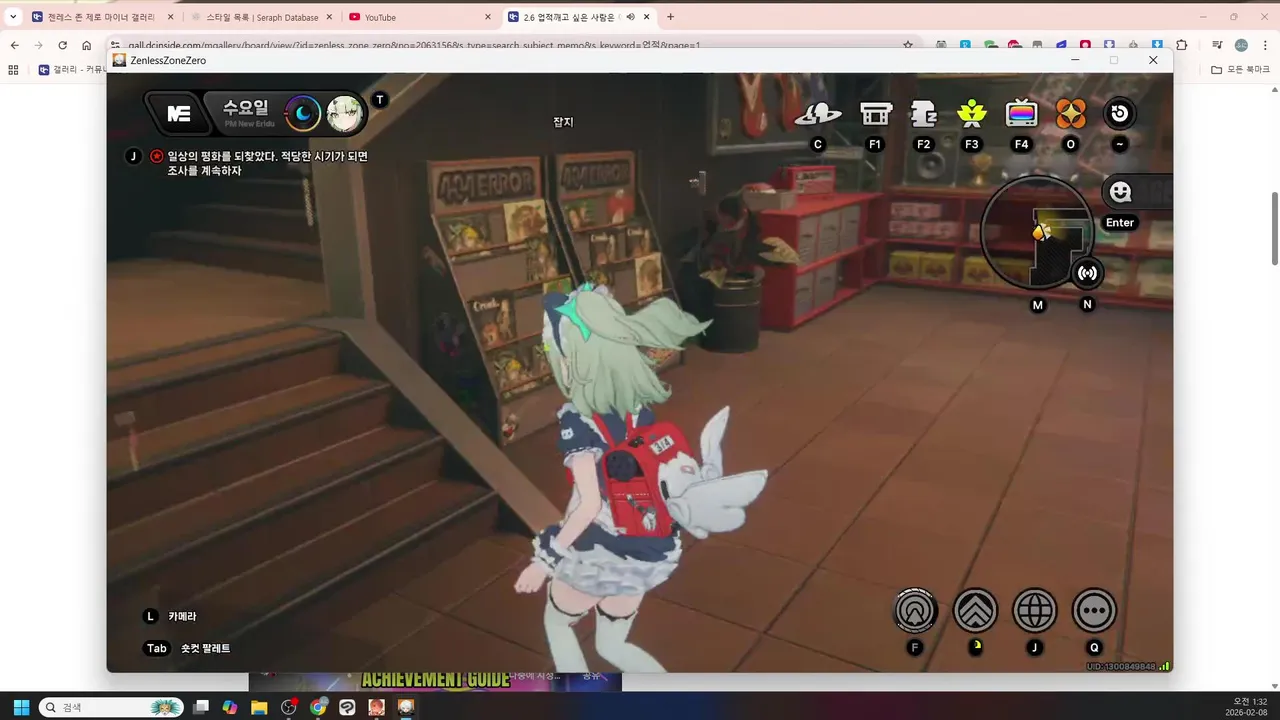
Task: Open OBS Studio from the taskbar
Action: (x=289, y=707)
